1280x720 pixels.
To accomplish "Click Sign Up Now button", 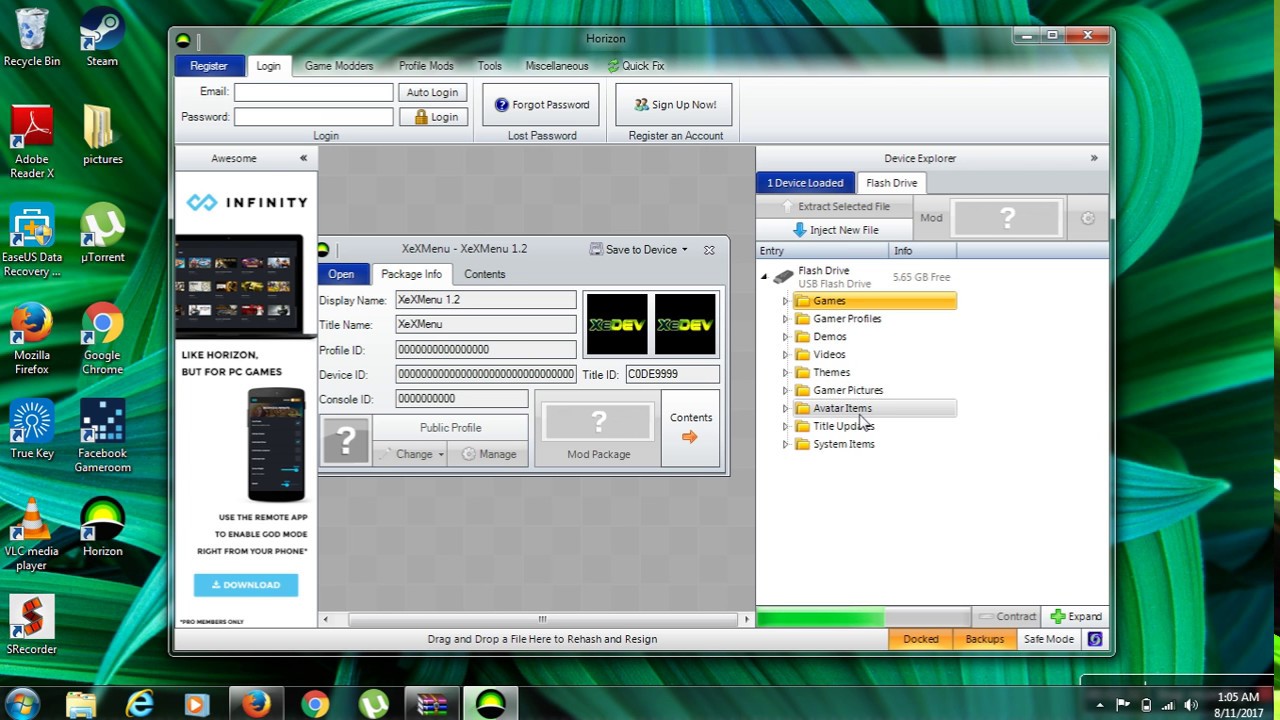I will coord(674,105).
